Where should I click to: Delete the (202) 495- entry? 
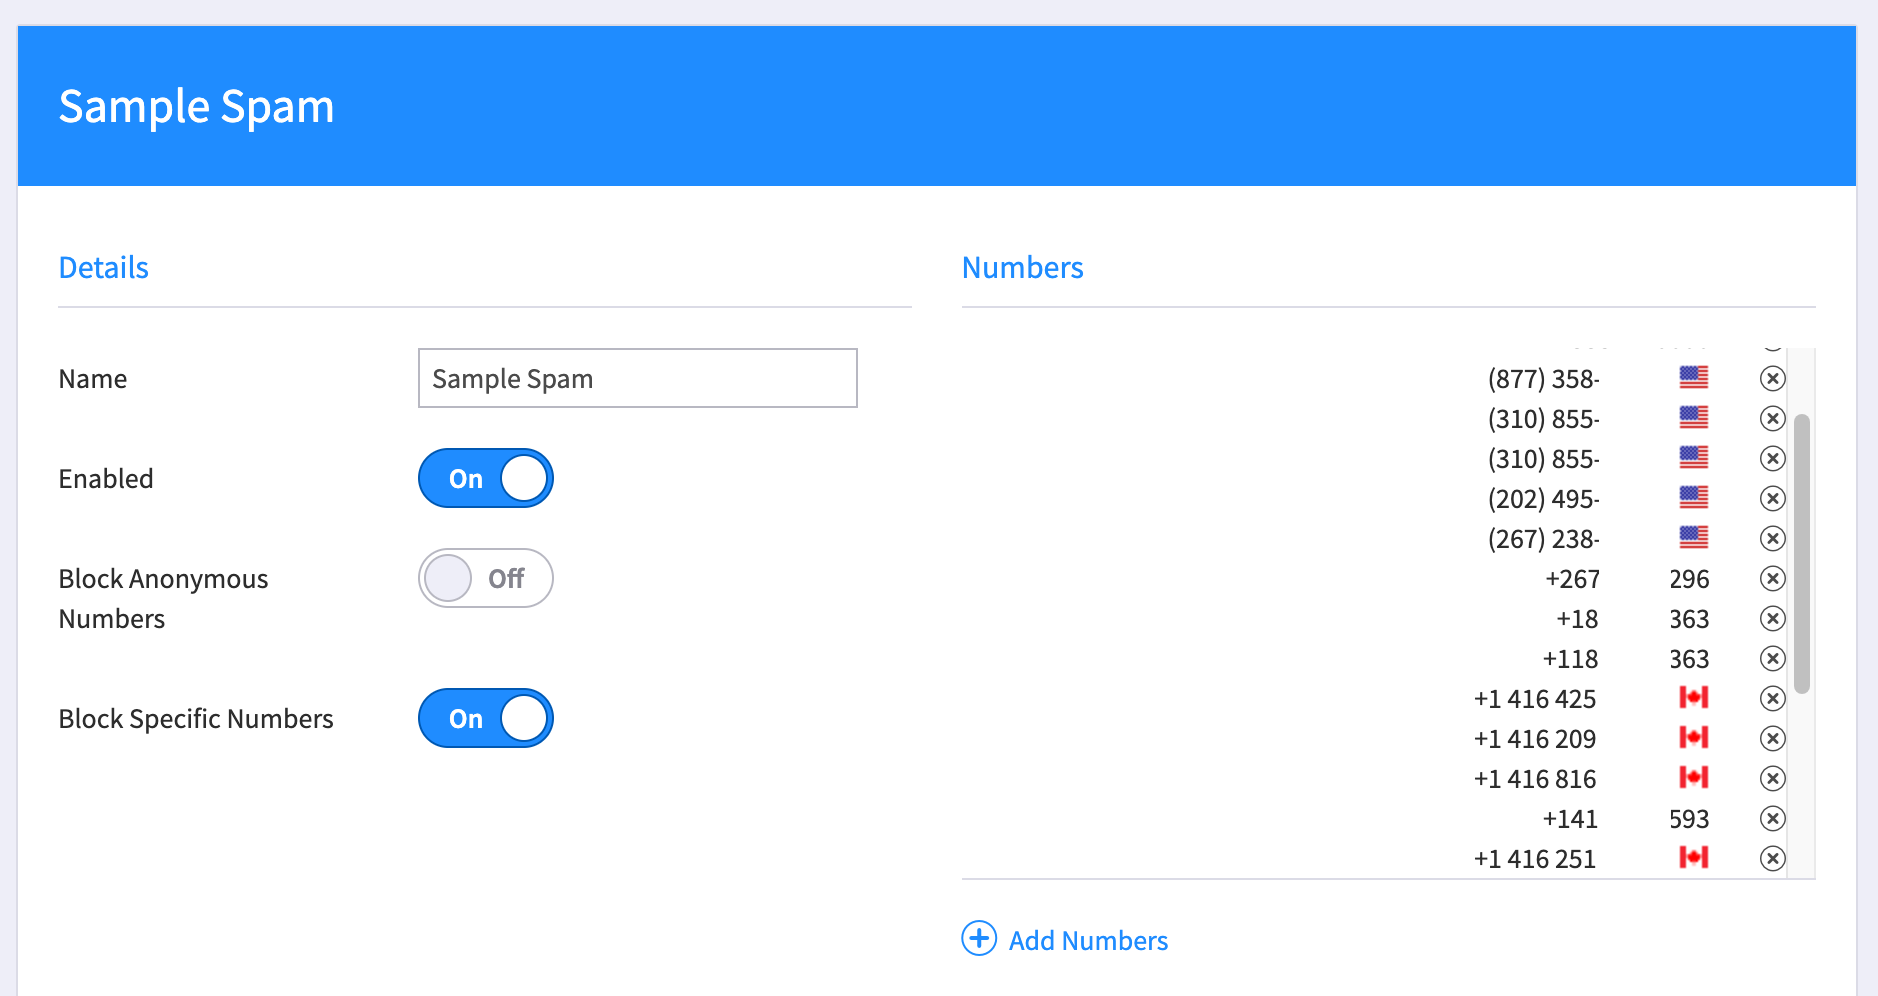point(1772,498)
